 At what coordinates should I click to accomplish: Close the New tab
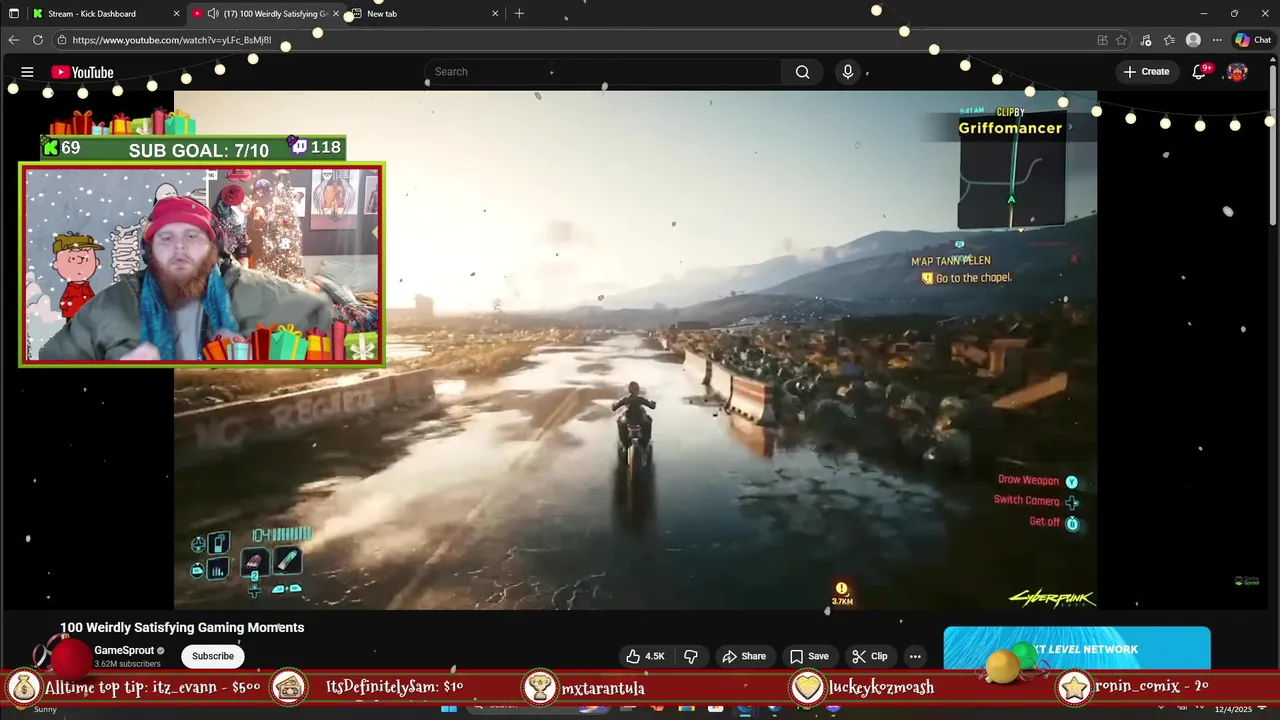coord(495,14)
